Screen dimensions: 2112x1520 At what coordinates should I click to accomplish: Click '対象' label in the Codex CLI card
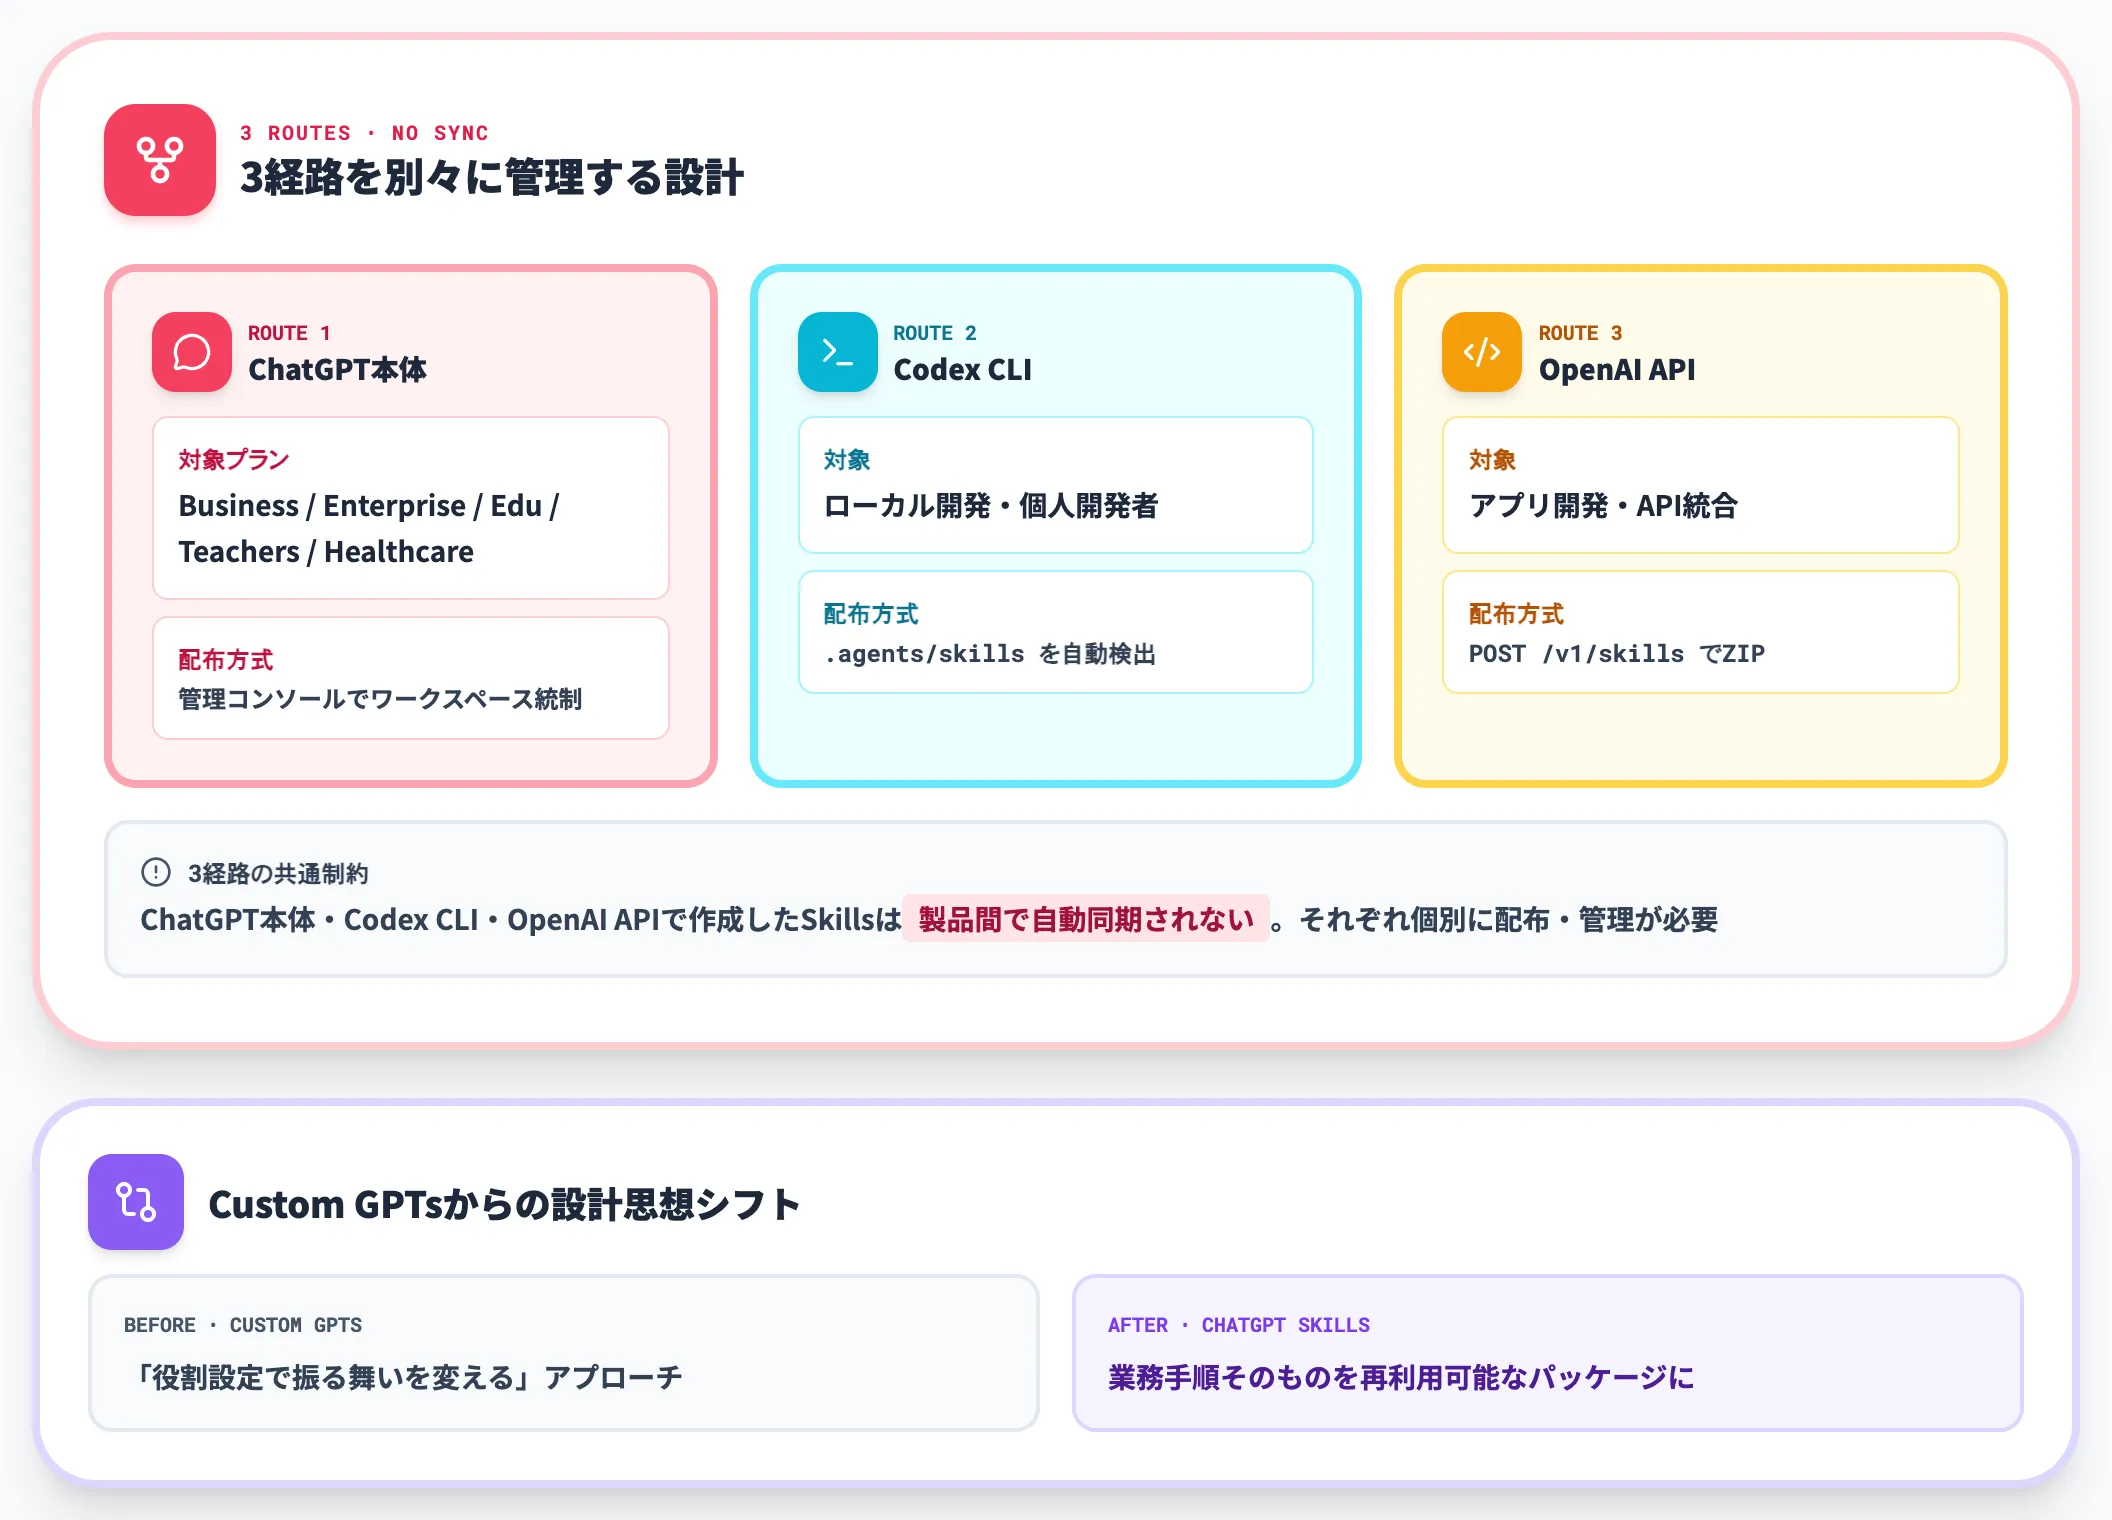coord(847,460)
